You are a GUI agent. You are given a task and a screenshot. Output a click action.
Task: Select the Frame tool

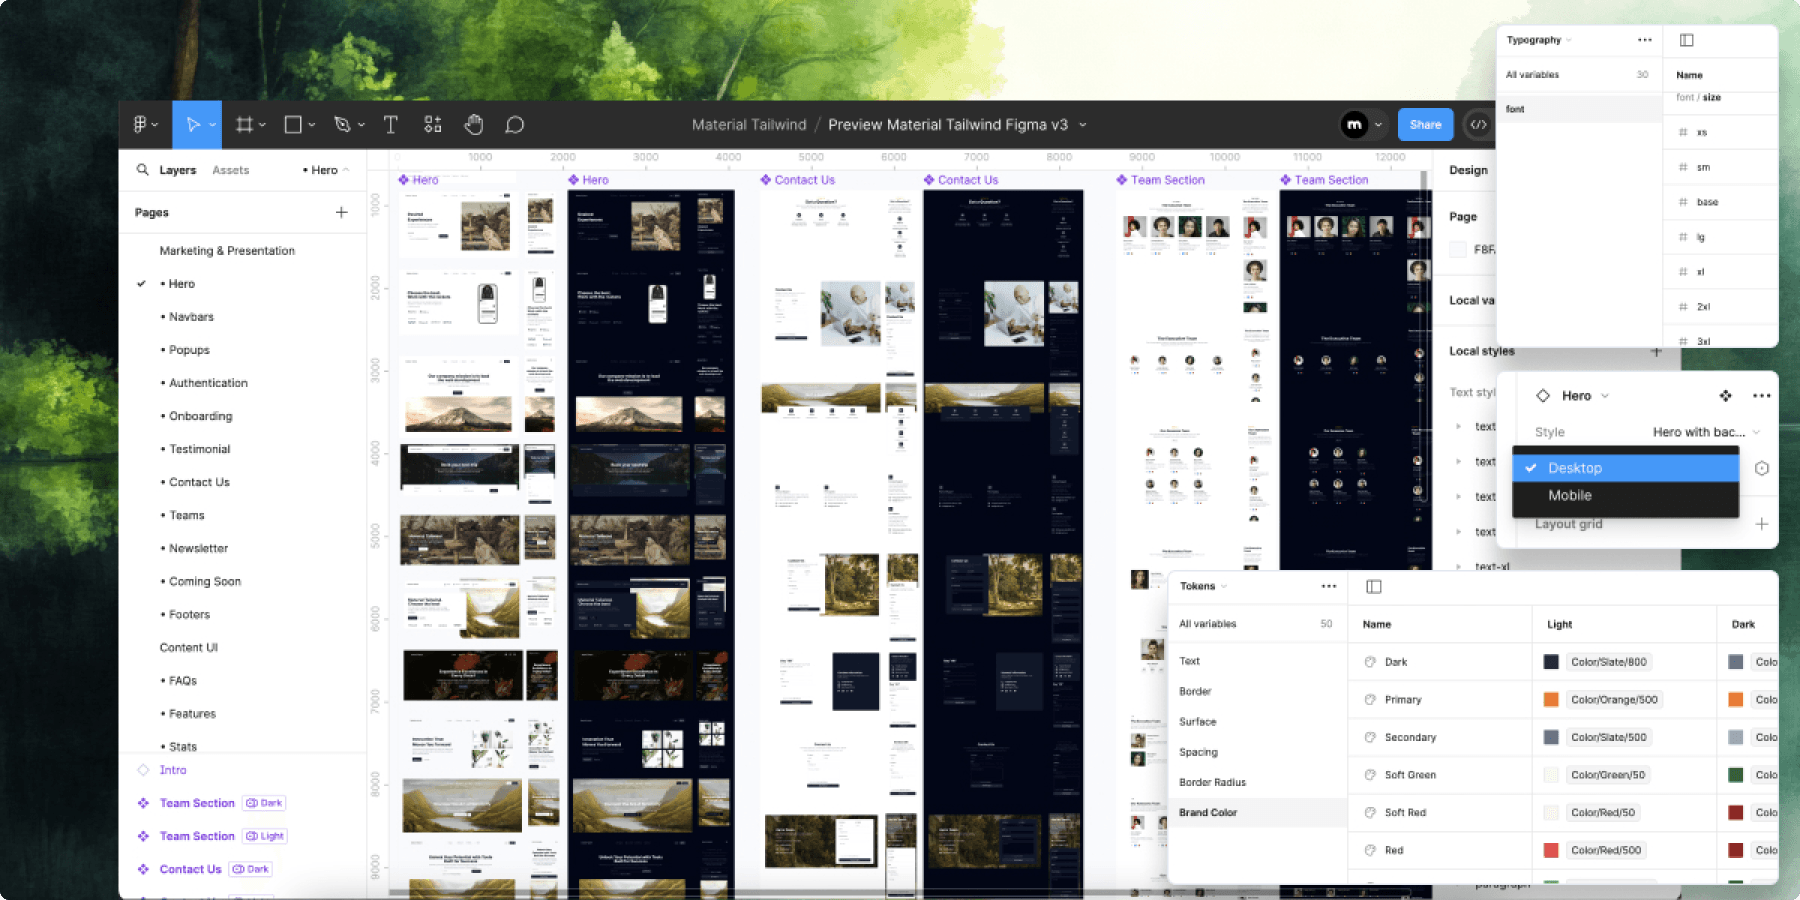243,124
